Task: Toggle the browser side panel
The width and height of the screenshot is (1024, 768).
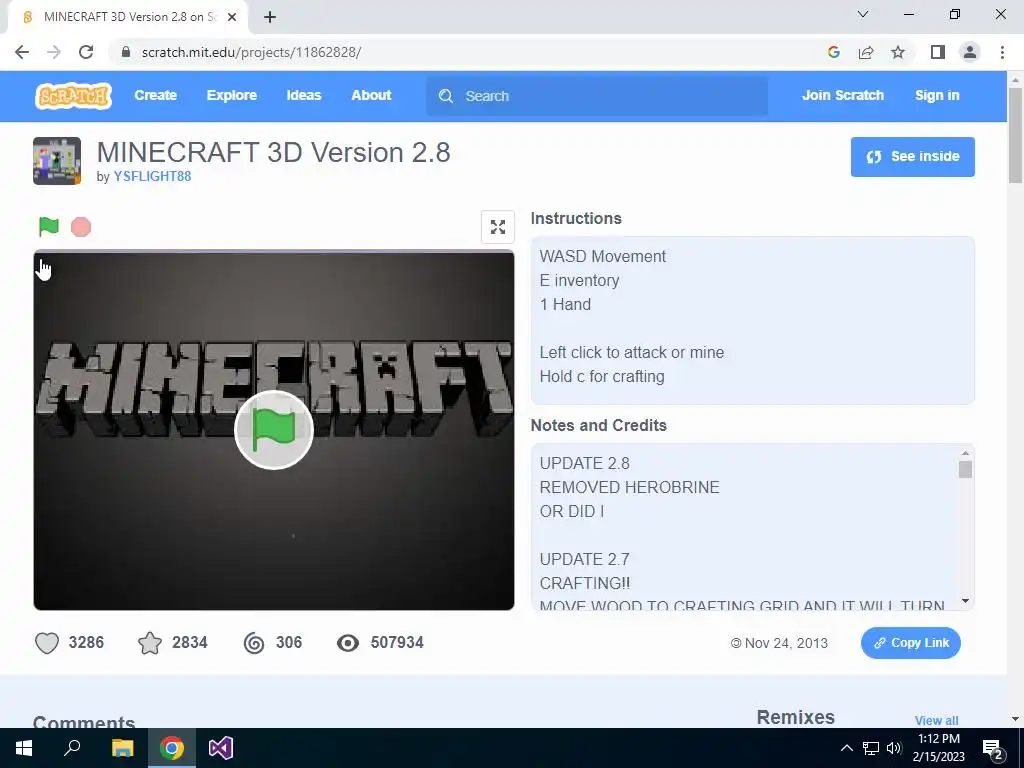Action: tap(938, 52)
